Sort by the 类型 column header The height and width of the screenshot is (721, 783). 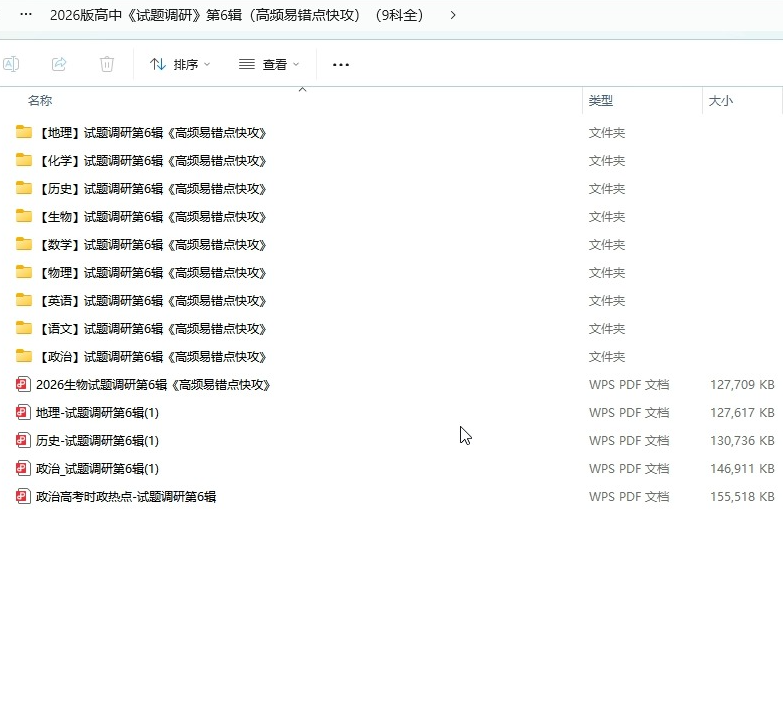pos(600,101)
